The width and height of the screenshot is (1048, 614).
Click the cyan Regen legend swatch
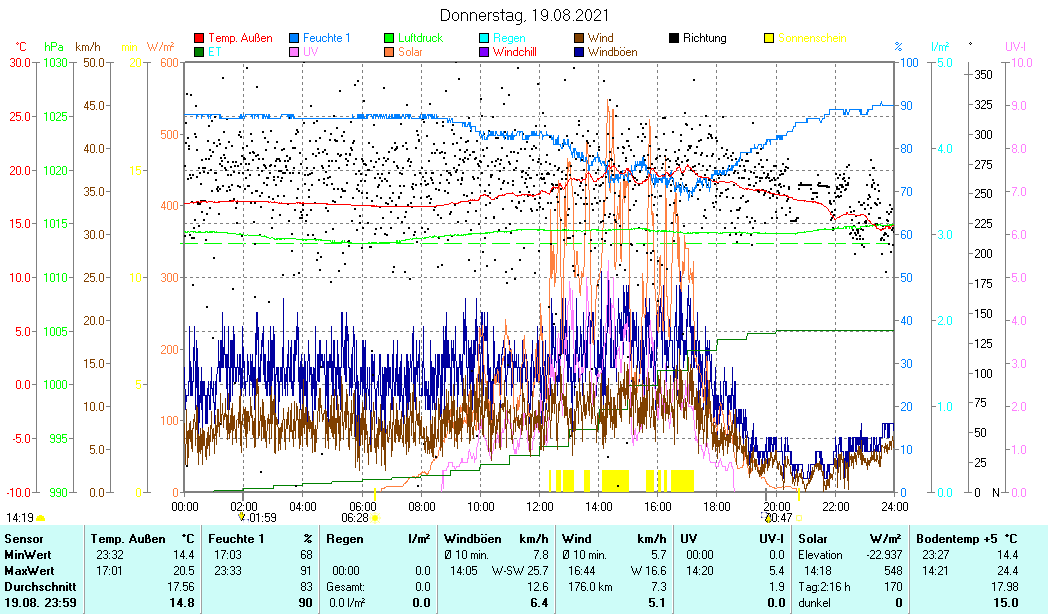tap(484, 38)
